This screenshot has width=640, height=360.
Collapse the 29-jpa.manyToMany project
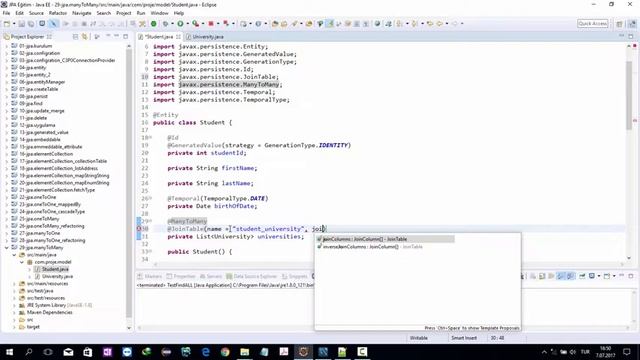coord(7,247)
